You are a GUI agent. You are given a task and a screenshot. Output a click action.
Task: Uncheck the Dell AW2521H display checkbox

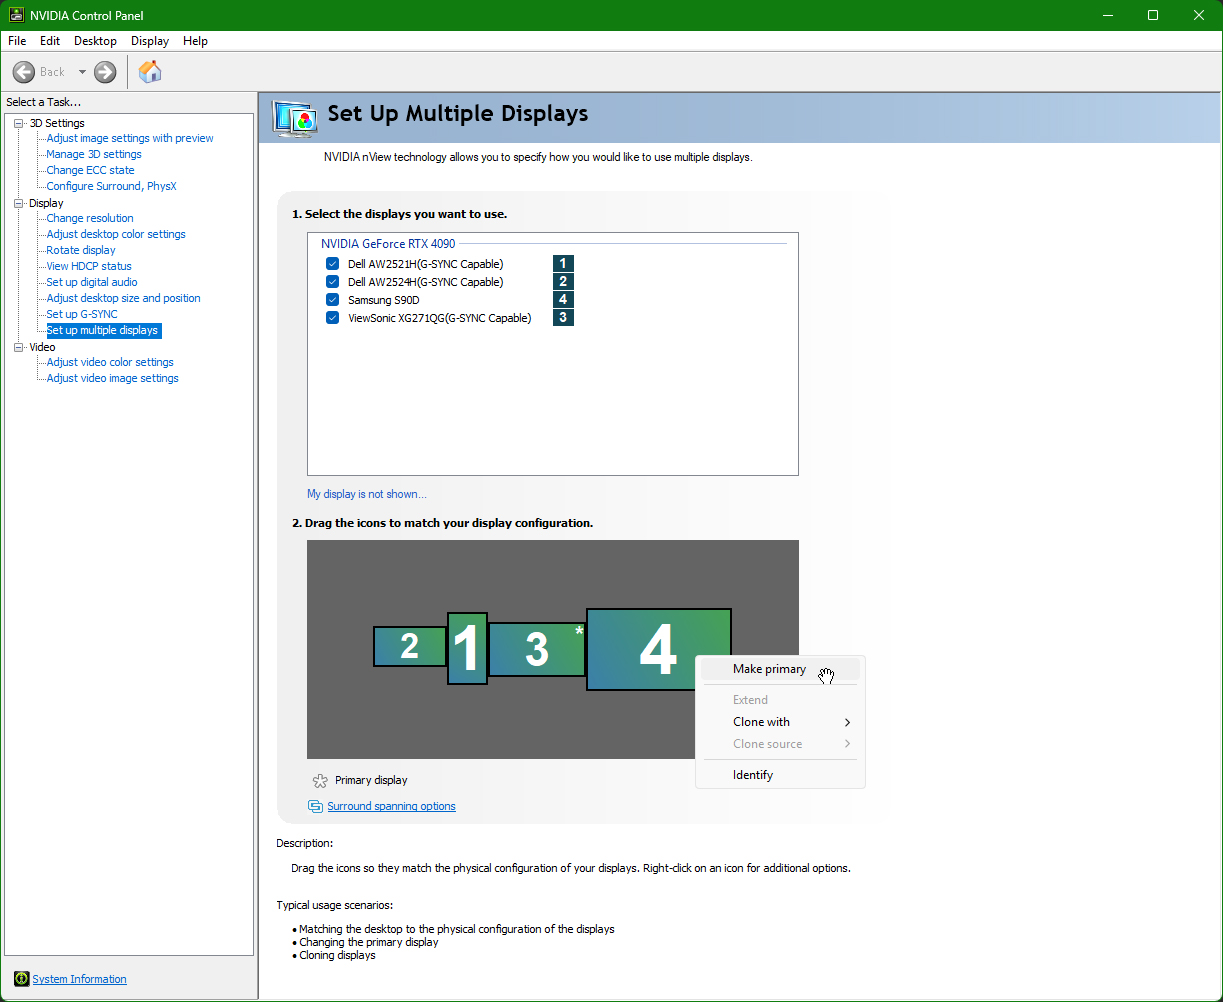[332, 264]
